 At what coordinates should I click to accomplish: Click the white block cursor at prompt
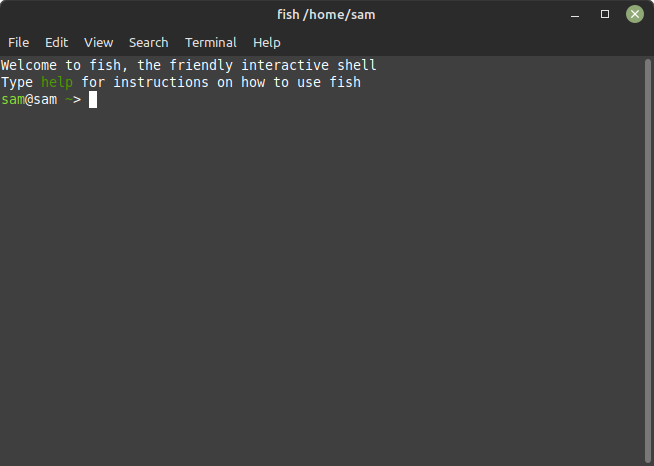[x=93, y=100]
